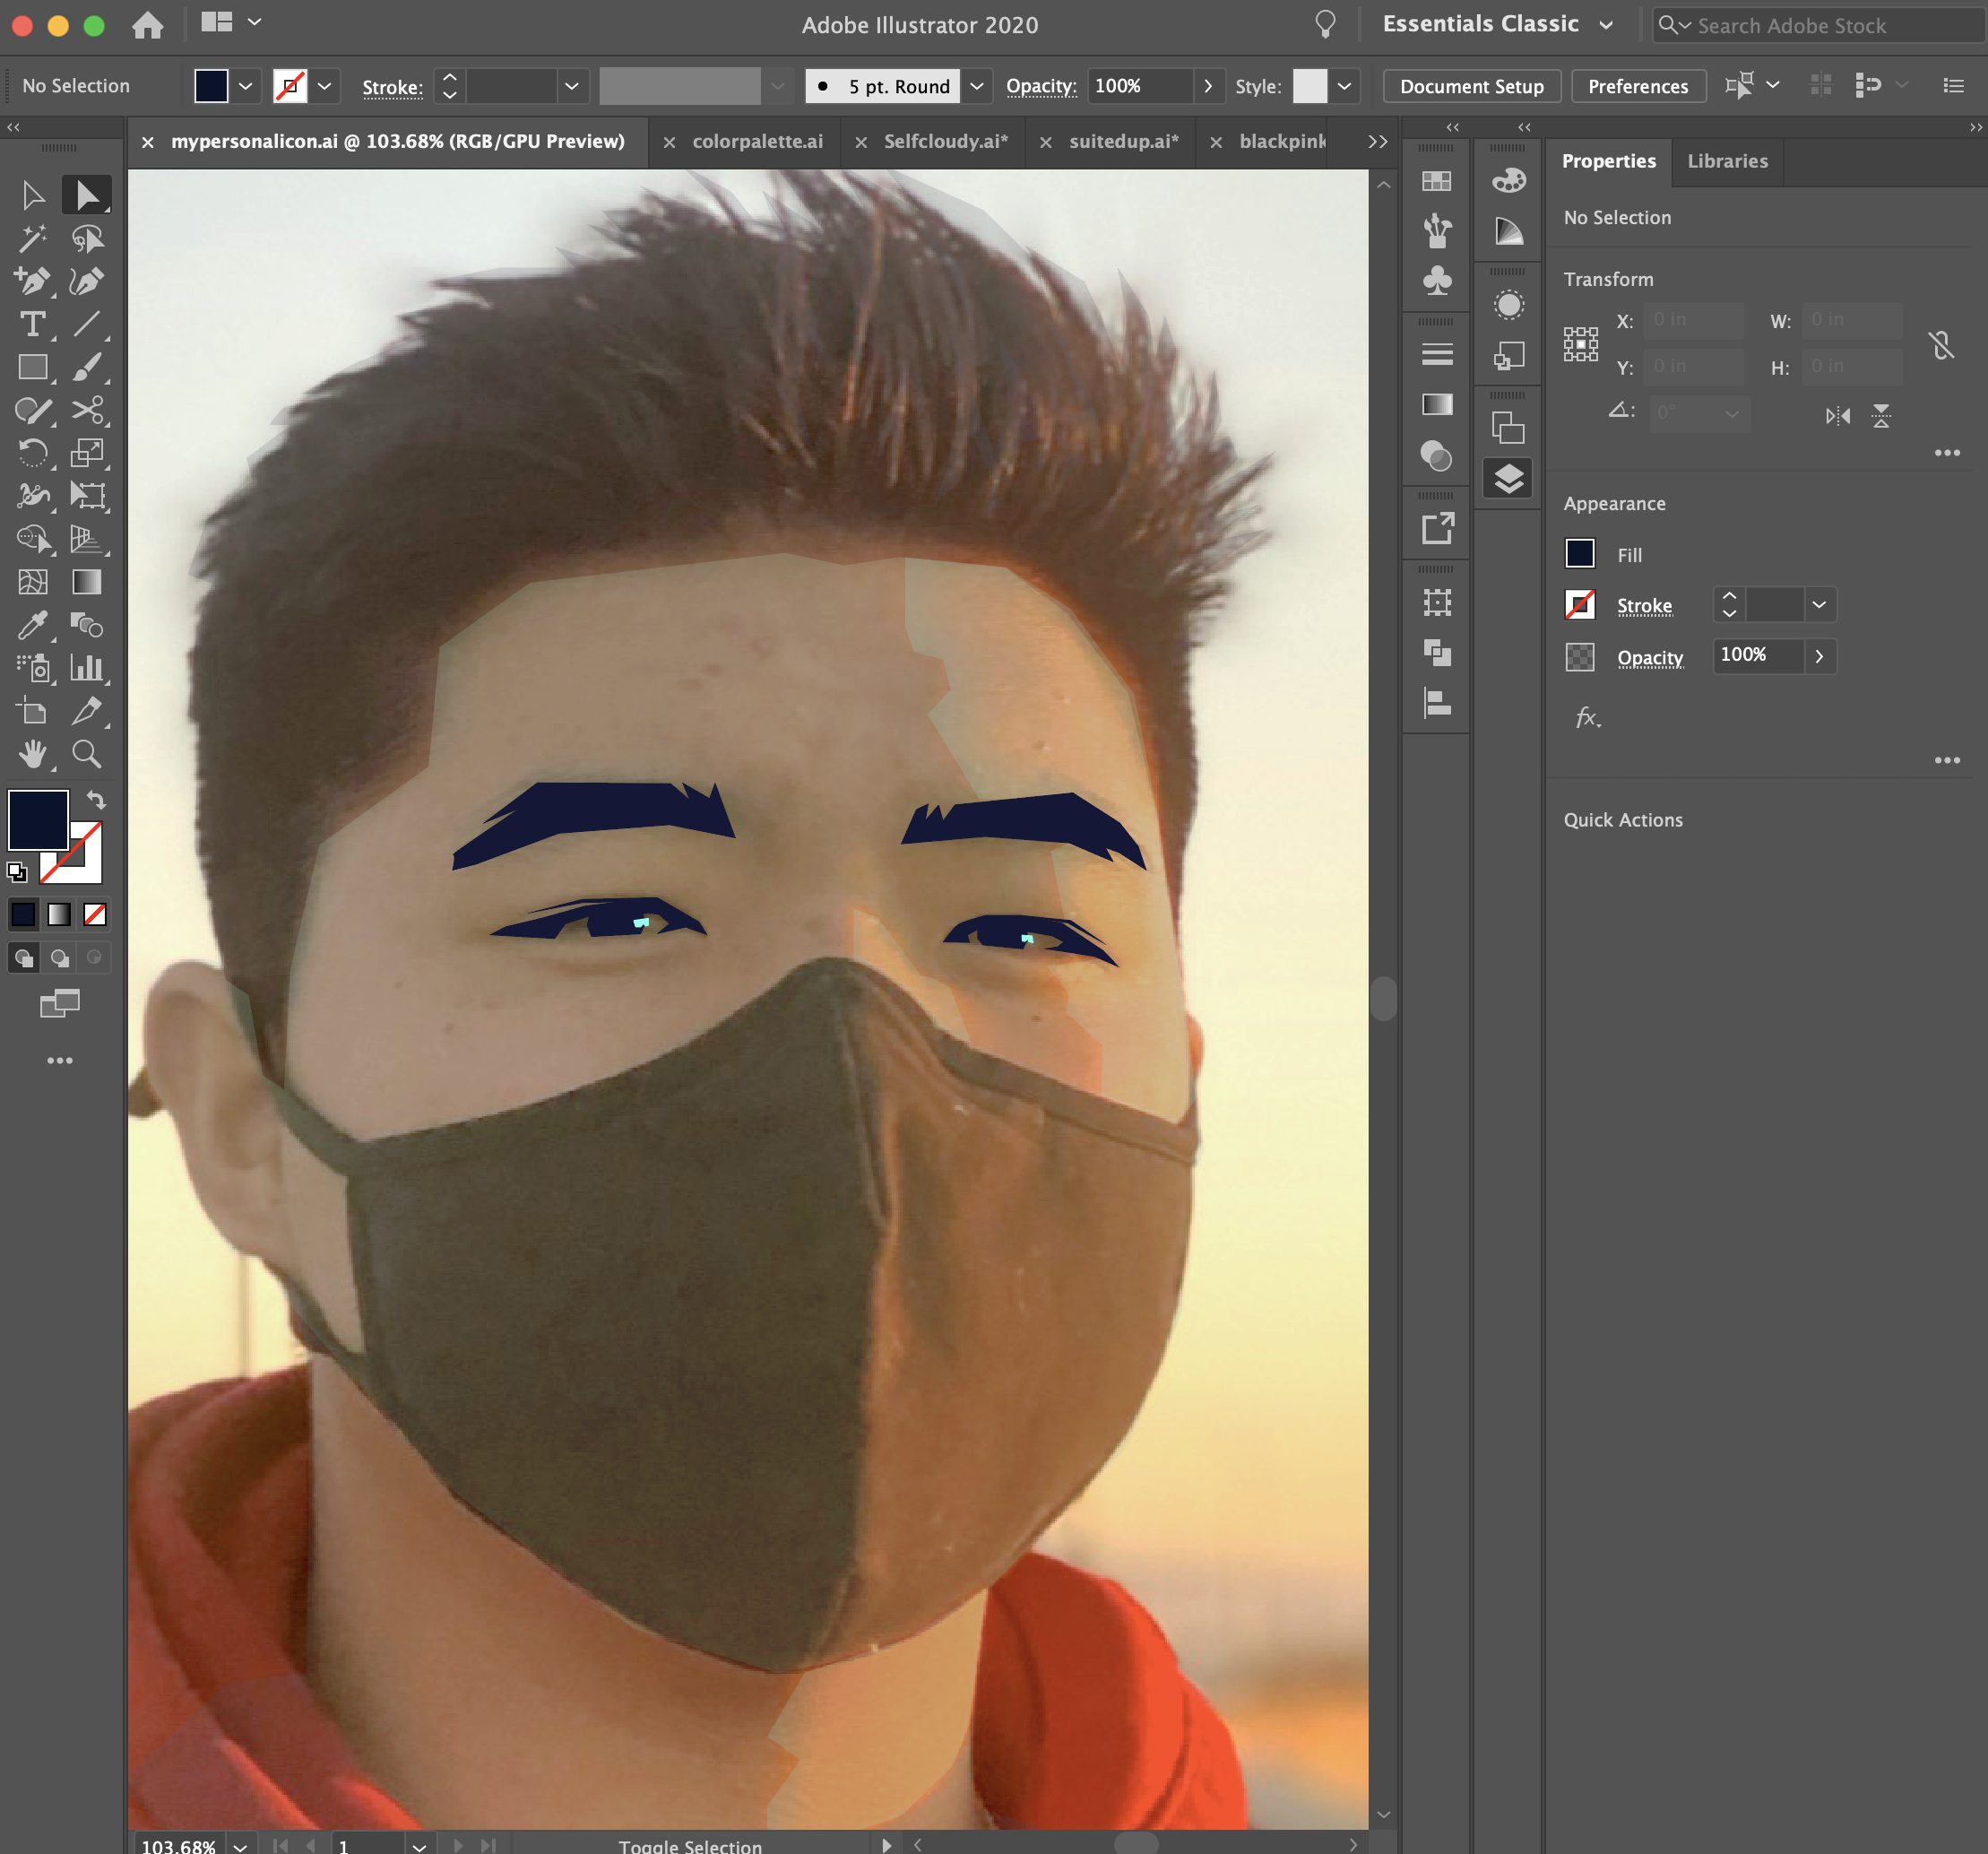
Task: Open the artboard number dropdown
Action: pyautogui.click(x=420, y=1846)
